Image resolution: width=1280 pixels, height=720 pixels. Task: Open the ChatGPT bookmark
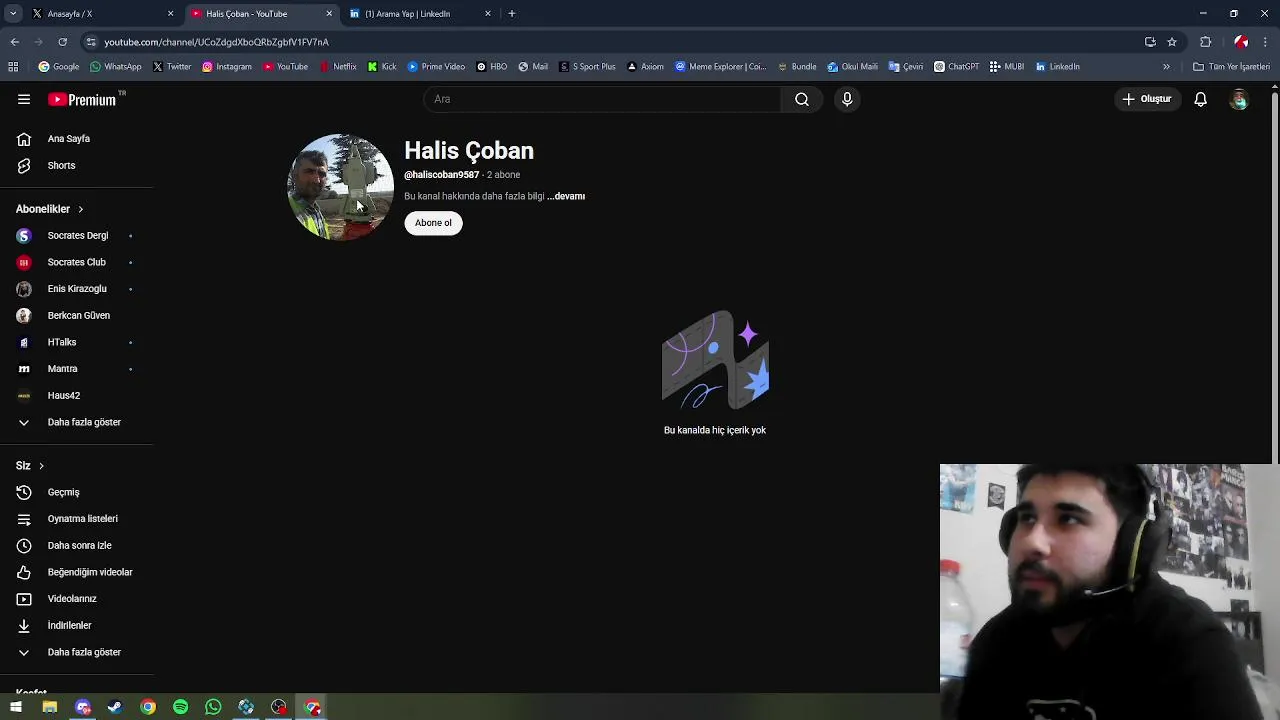point(956,67)
